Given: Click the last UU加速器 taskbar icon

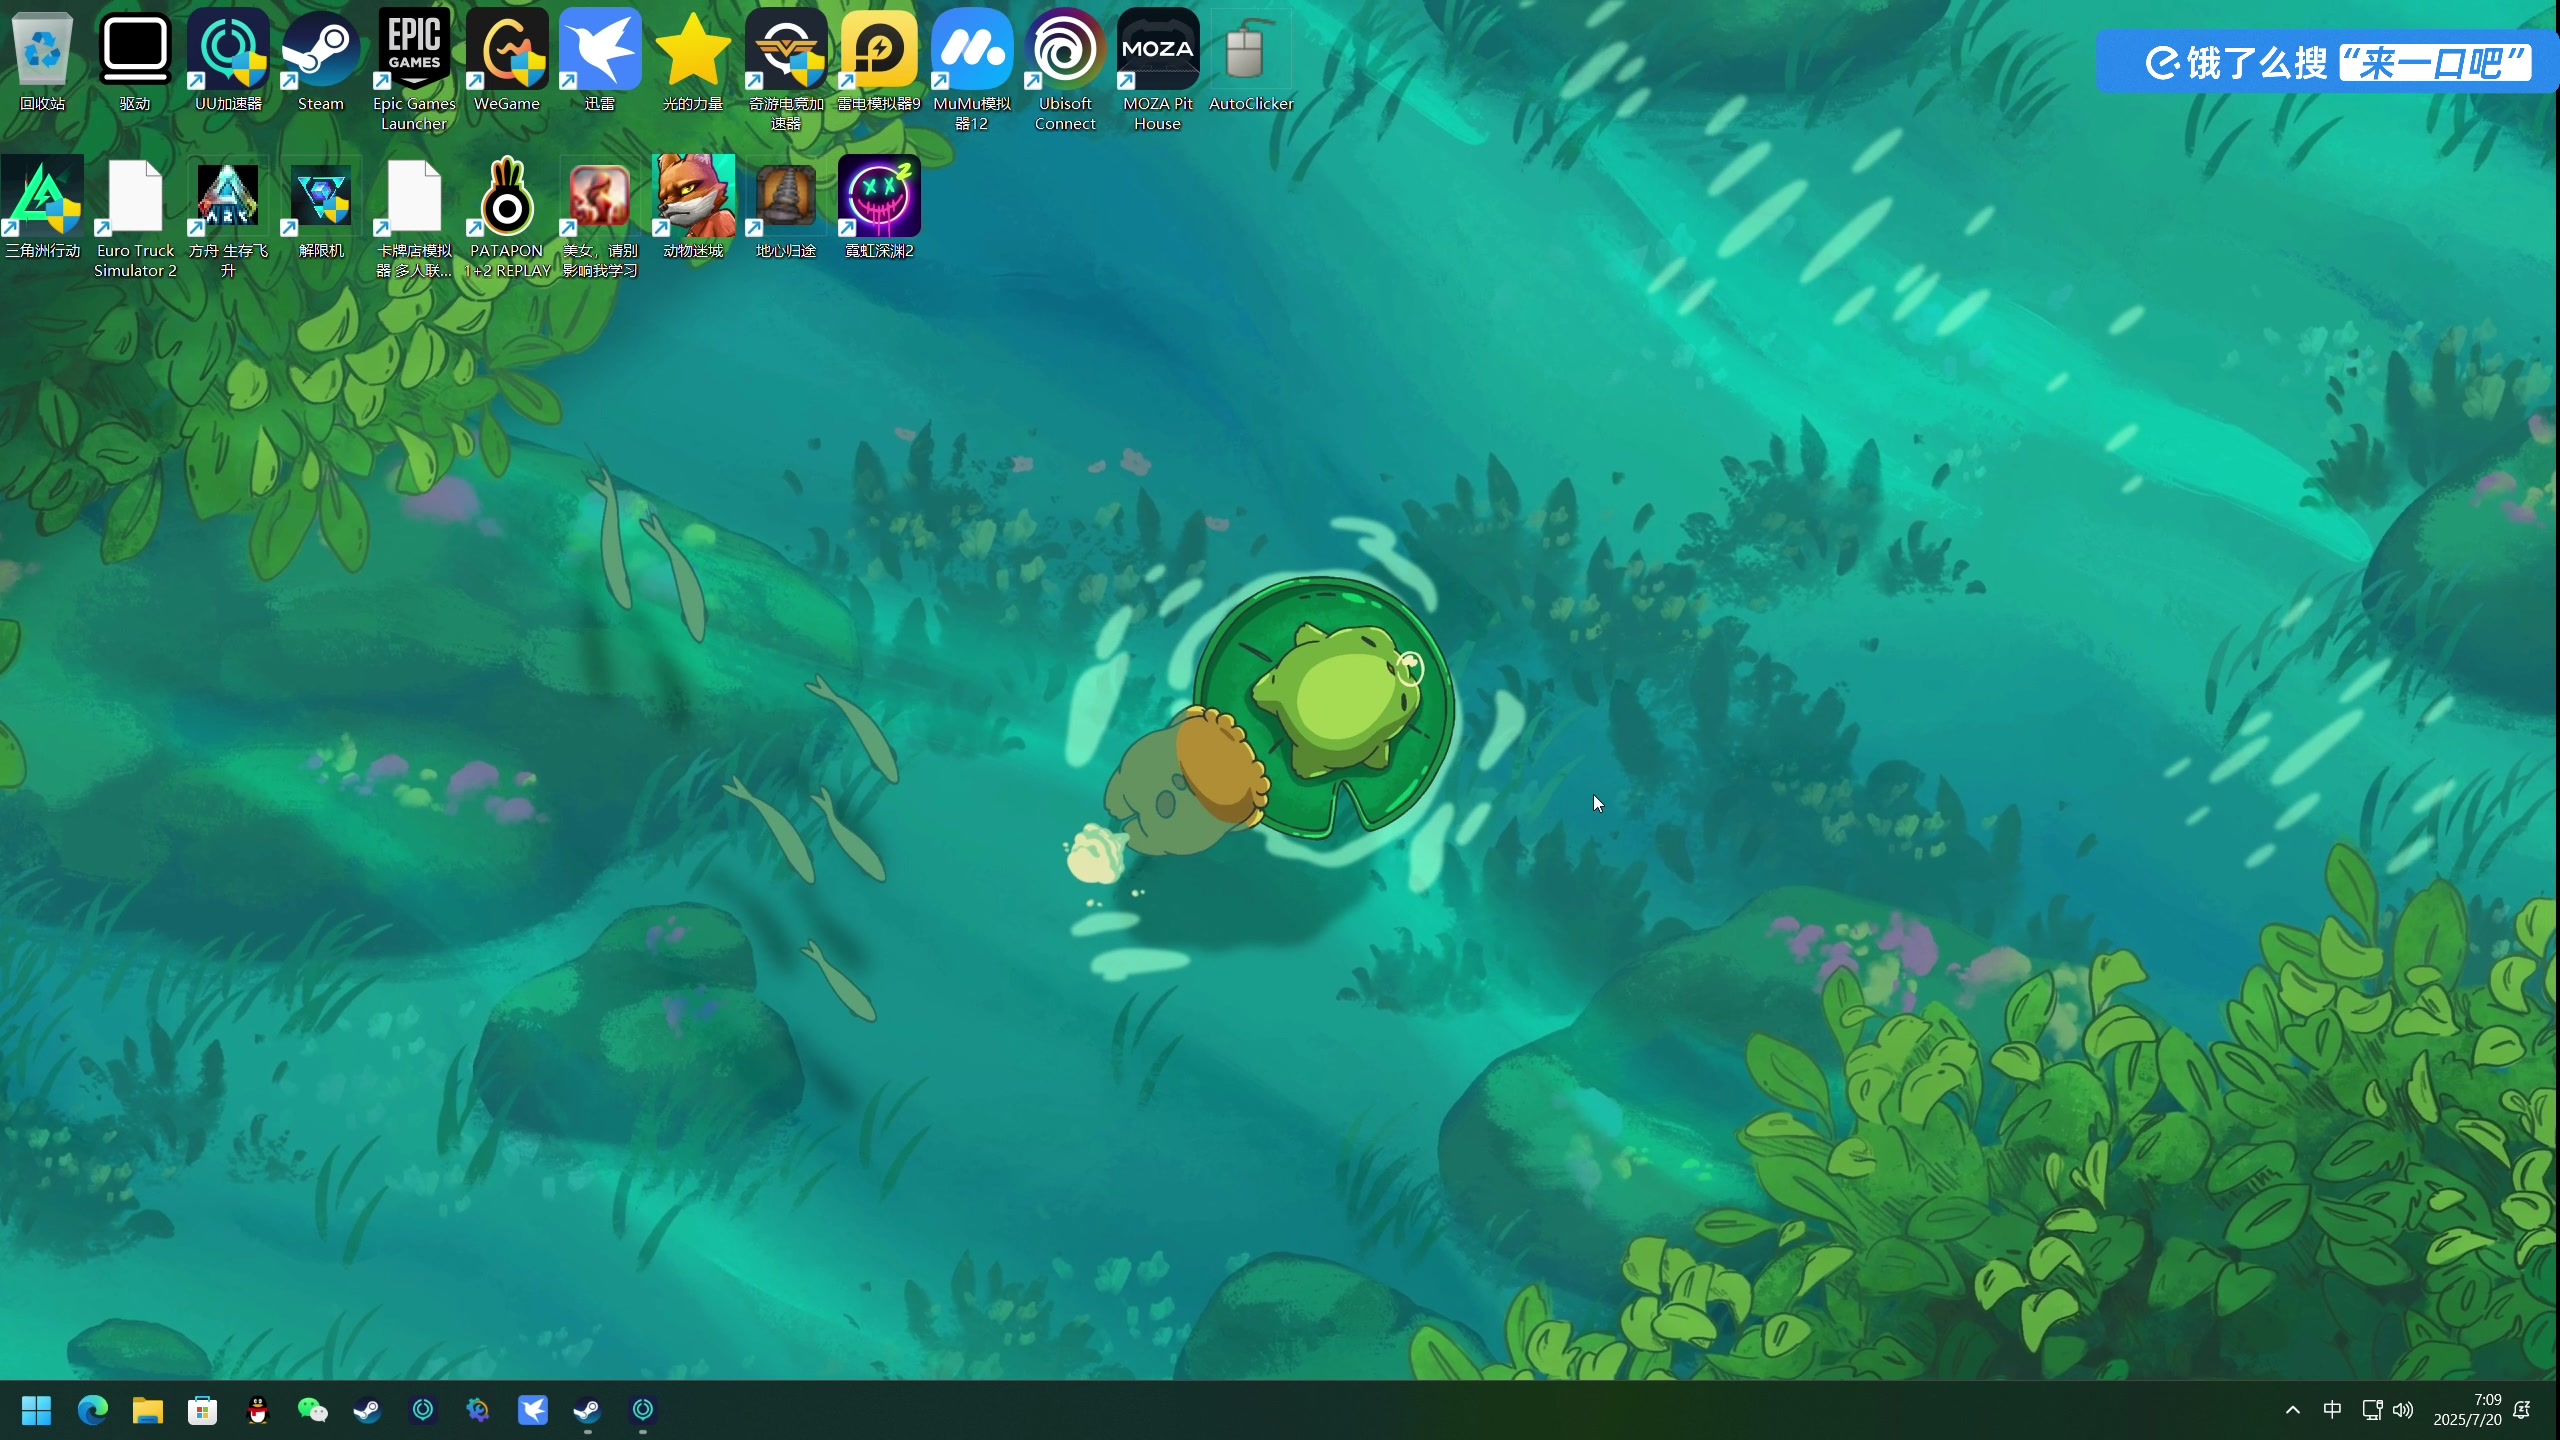Looking at the screenshot, I should click(x=643, y=1410).
